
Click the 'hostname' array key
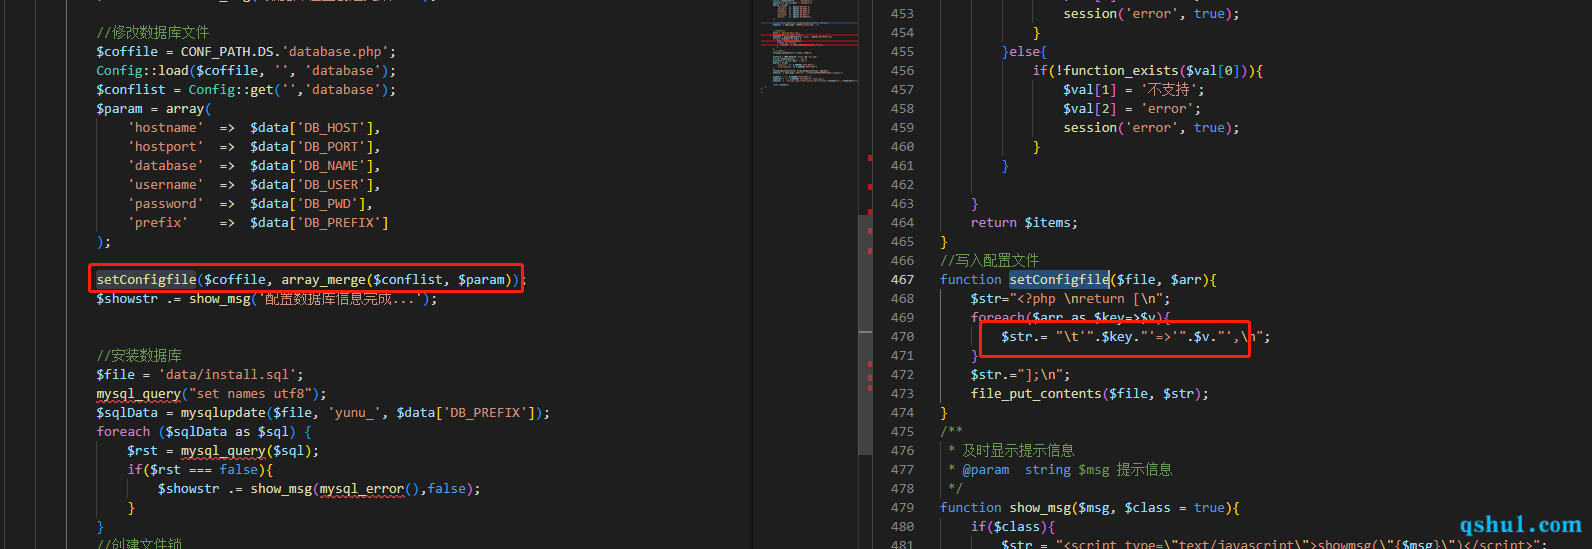click(x=165, y=128)
